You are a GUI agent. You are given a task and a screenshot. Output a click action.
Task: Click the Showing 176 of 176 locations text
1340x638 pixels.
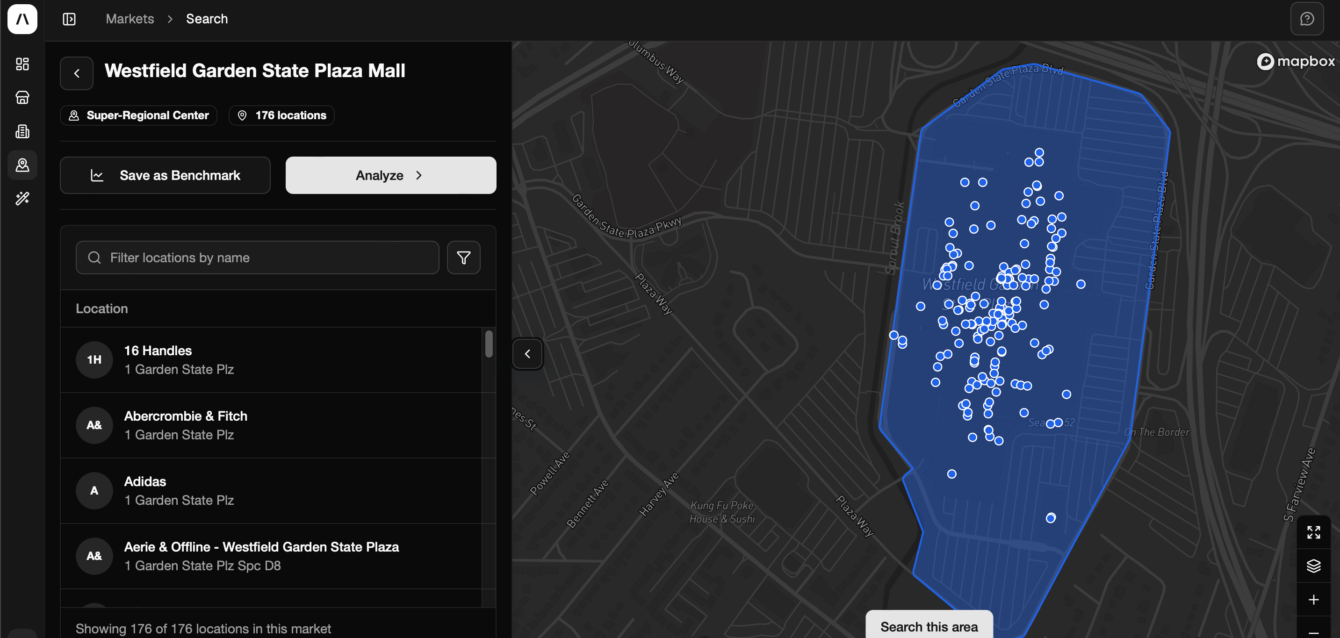pyautogui.click(x=203, y=629)
